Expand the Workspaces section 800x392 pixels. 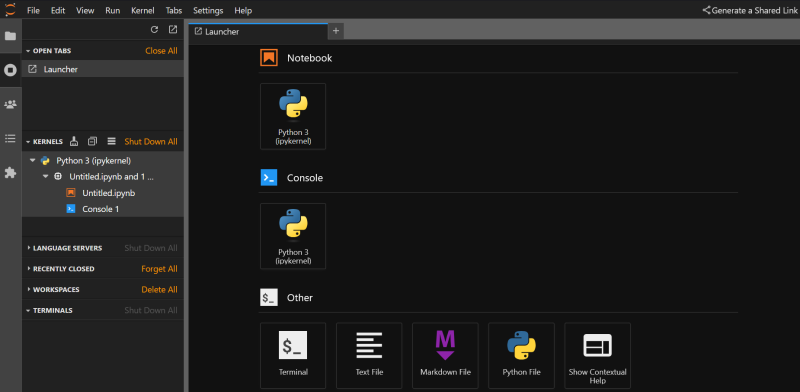29,289
